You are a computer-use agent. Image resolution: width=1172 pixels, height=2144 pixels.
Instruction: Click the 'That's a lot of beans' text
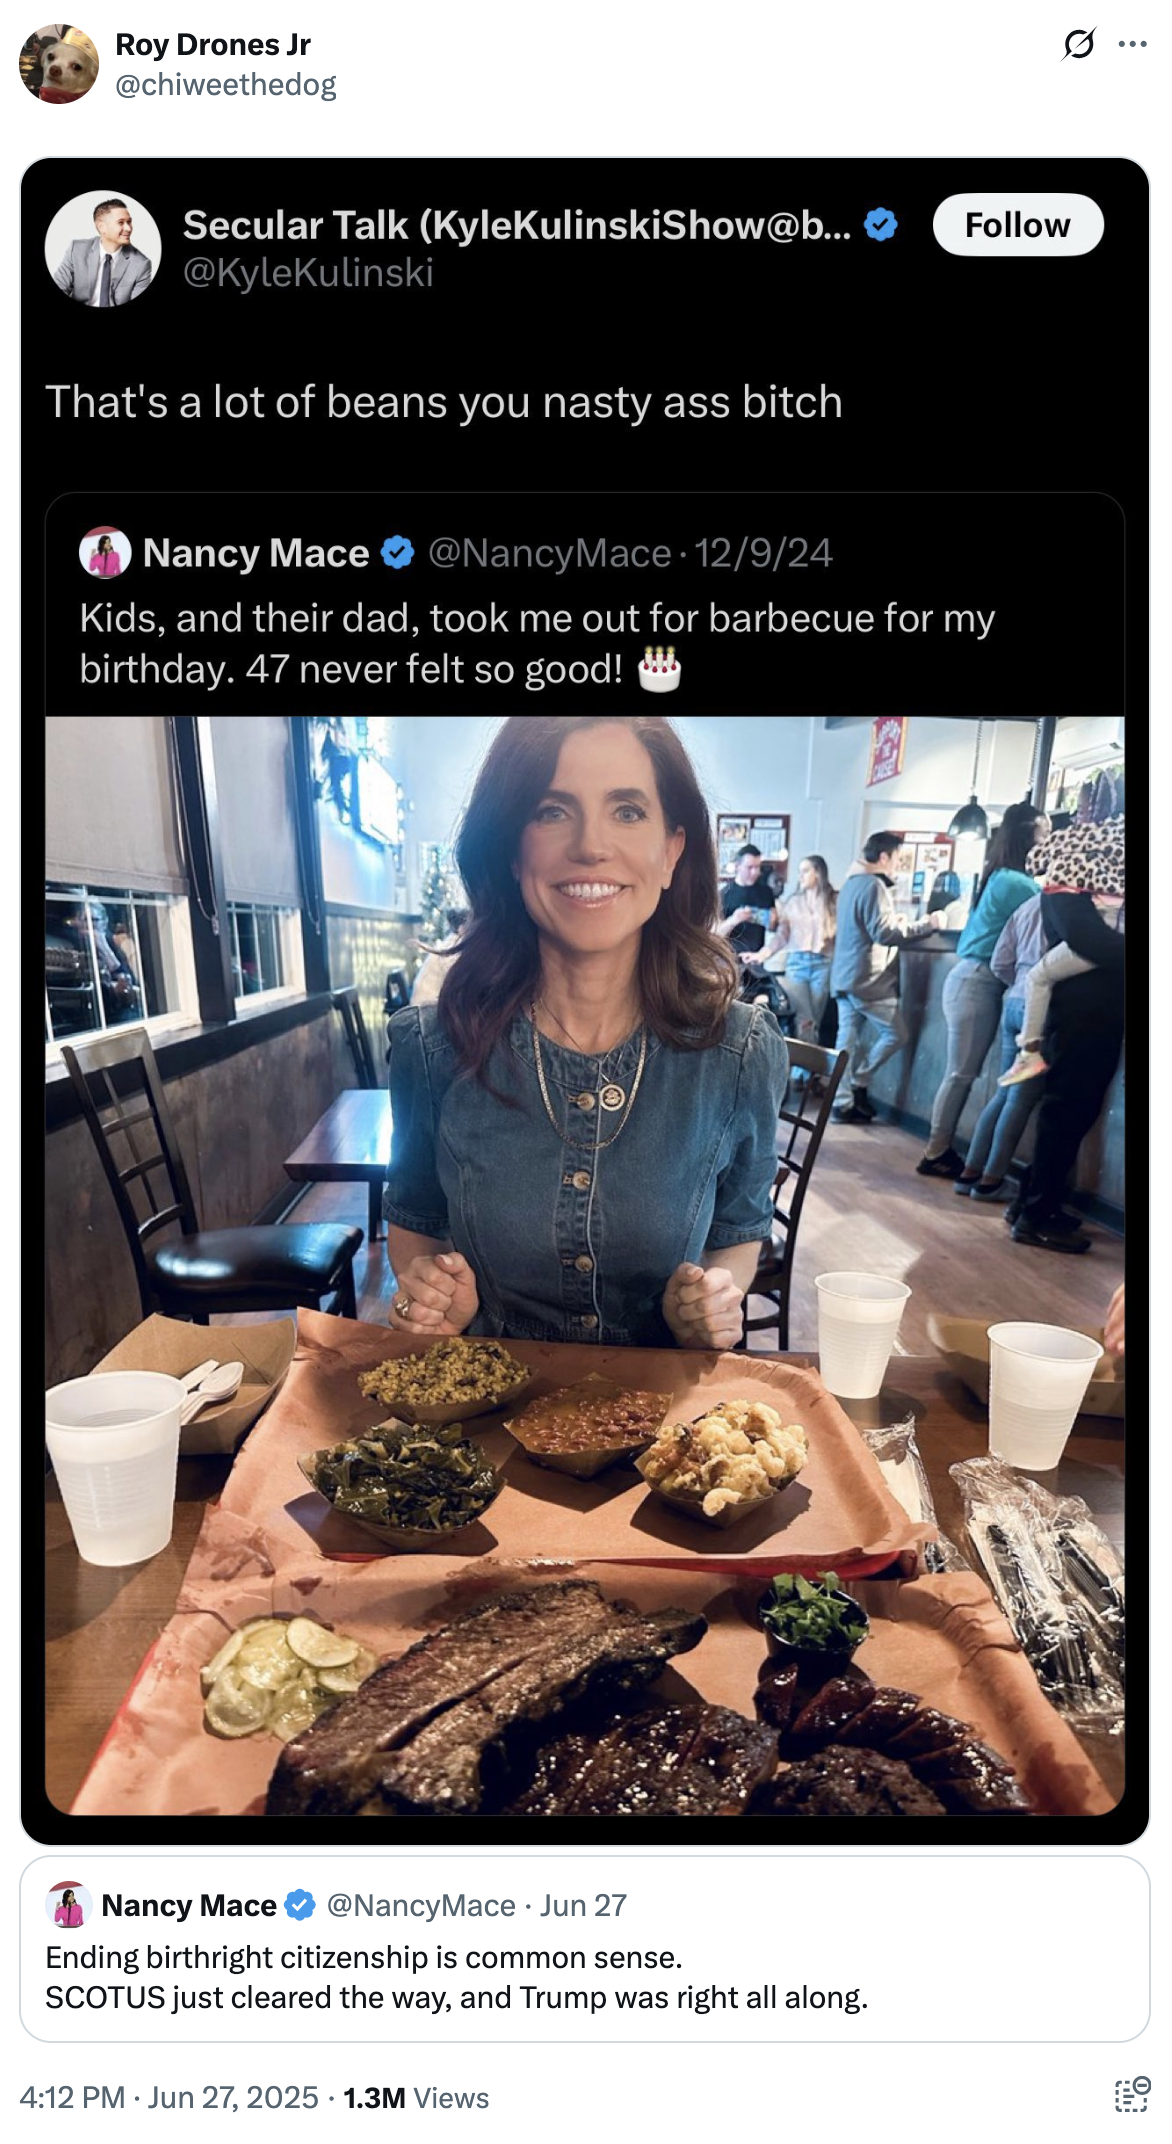pyautogui.click(x=444, y=402)
